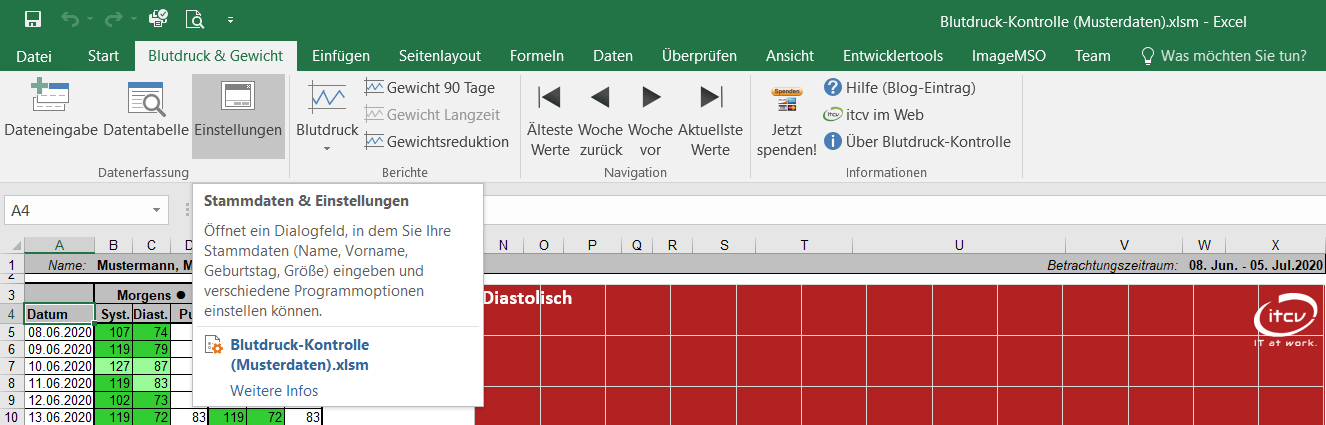Open the Team tab
Screen dimensions: 1326x425
(x=1093, y=56)
